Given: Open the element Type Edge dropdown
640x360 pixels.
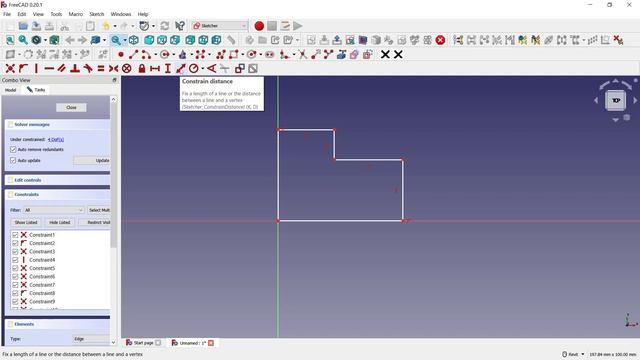Looking at the screenshot, I should [x=91, y=339].
